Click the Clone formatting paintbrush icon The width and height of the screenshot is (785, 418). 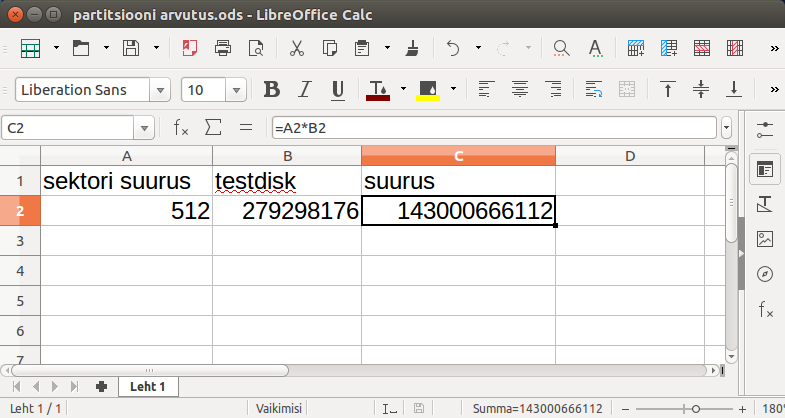point(412,47)
